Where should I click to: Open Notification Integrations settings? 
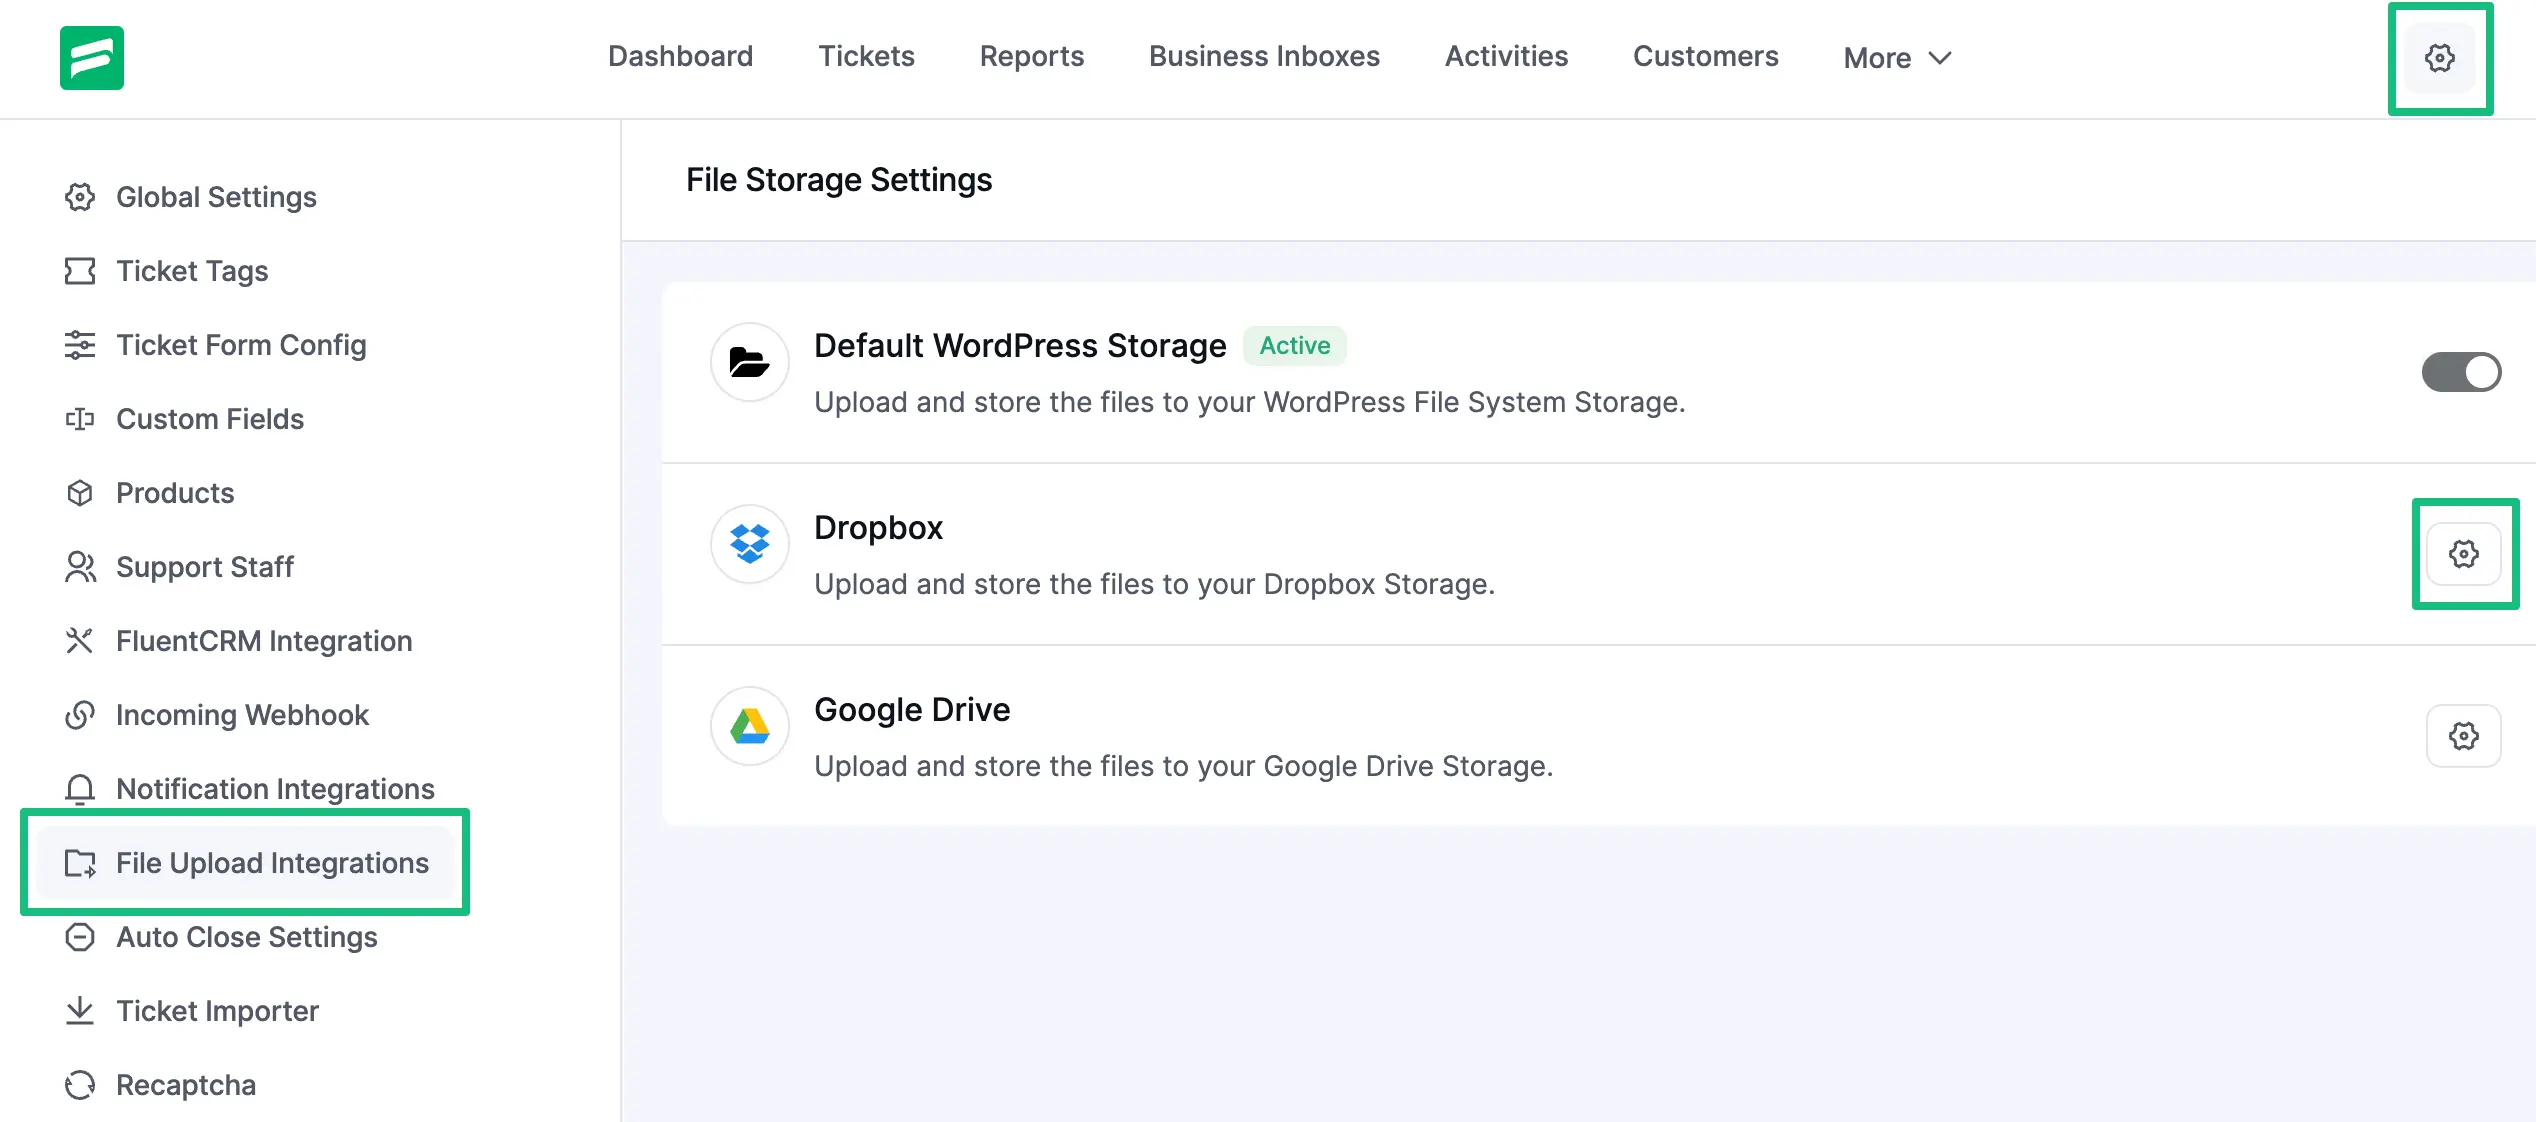tap(275, 789)
